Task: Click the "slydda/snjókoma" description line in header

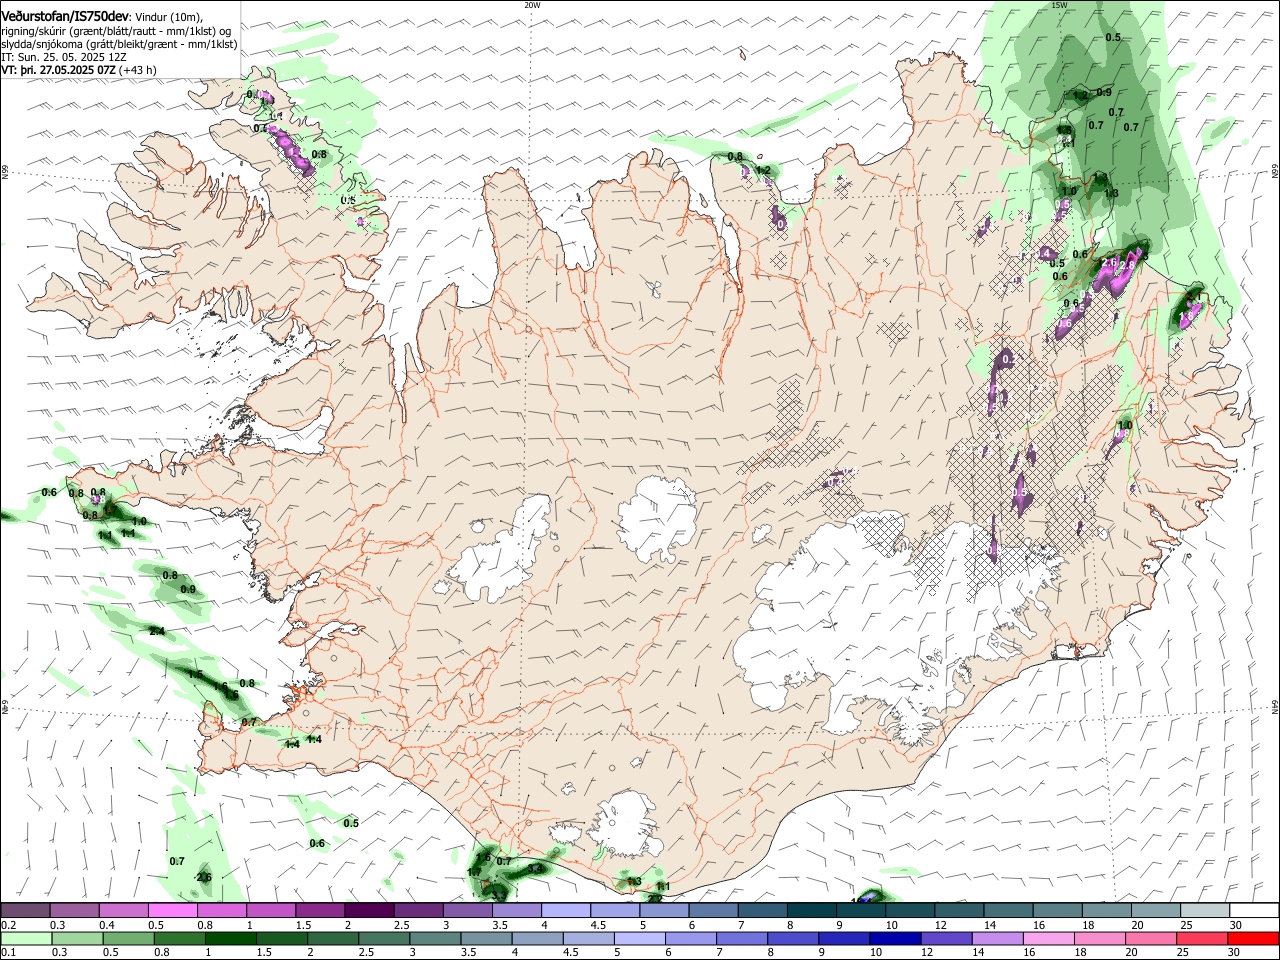Action: pos(119,43)
